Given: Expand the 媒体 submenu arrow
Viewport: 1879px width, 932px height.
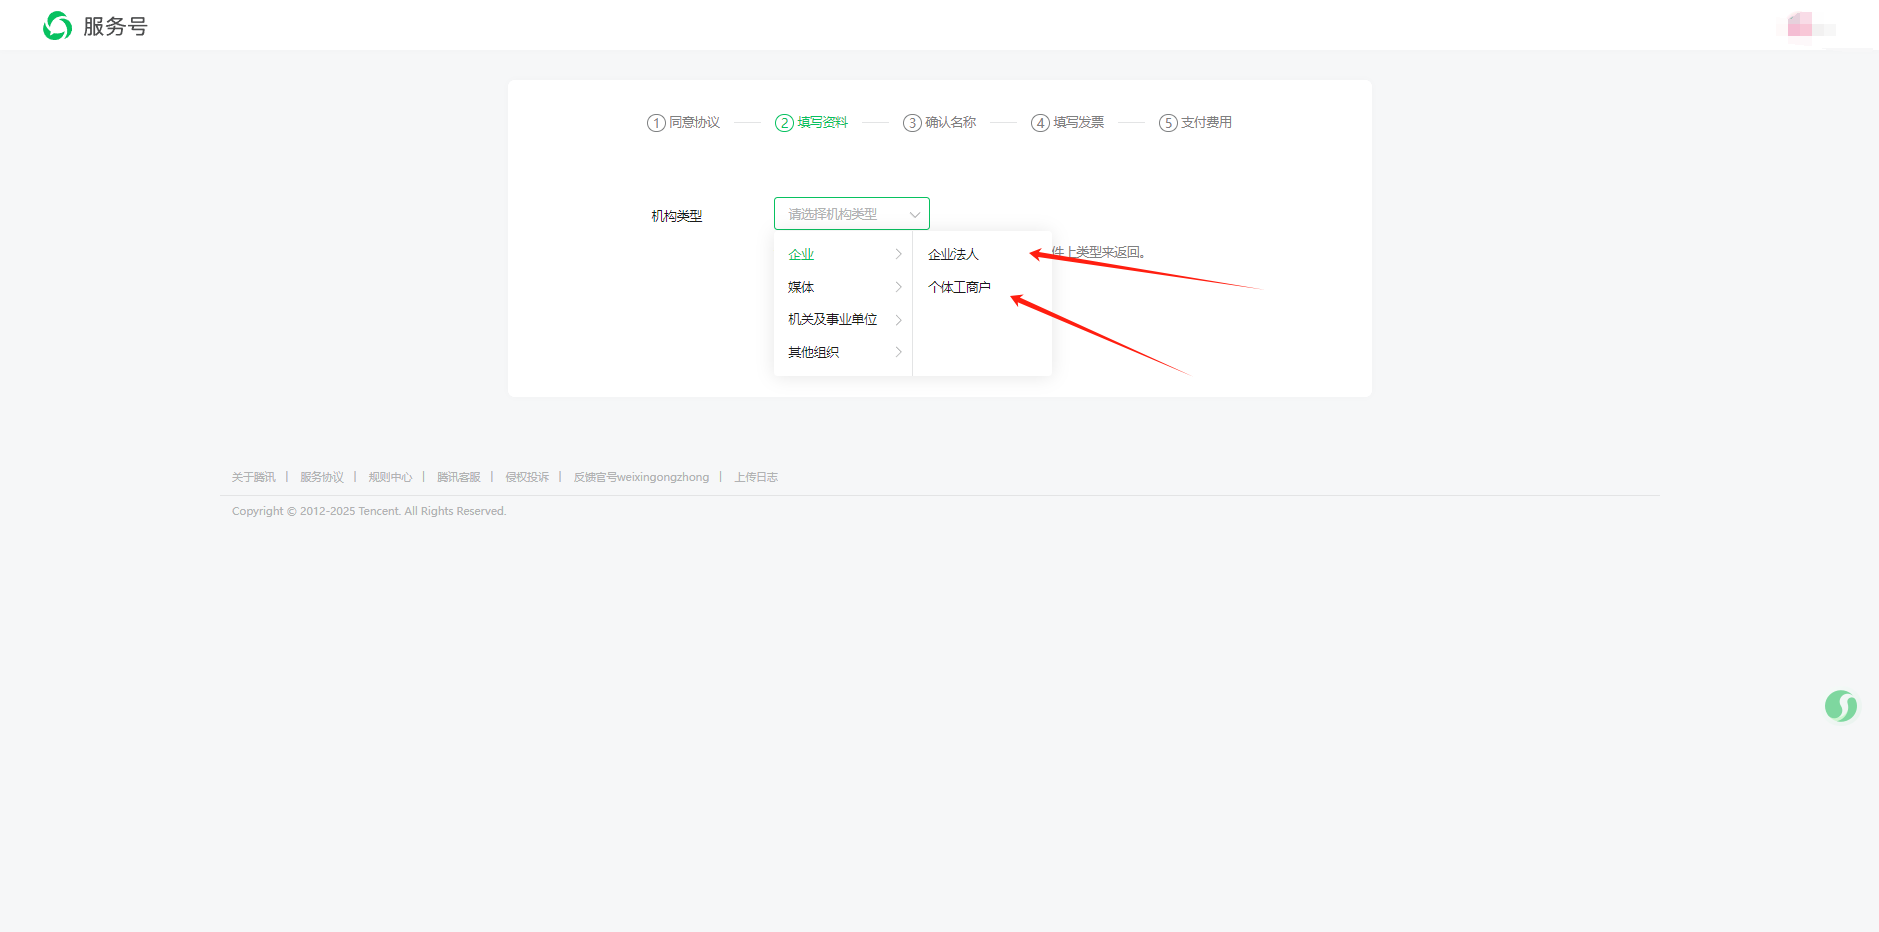Looking at the screenshot, I should click(x=898, y=287).
